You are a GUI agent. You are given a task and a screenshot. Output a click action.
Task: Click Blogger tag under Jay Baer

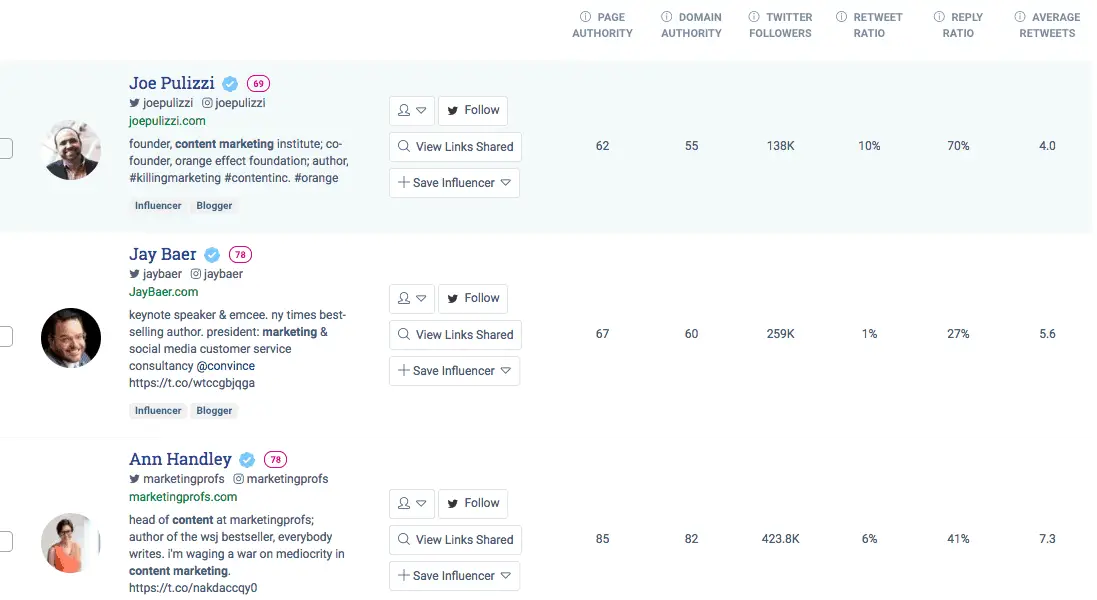click(x=214, y=410)
